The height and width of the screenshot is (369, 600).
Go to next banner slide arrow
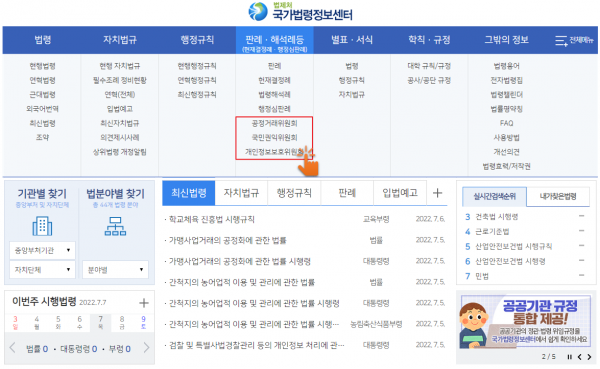[x=589, y=357]
